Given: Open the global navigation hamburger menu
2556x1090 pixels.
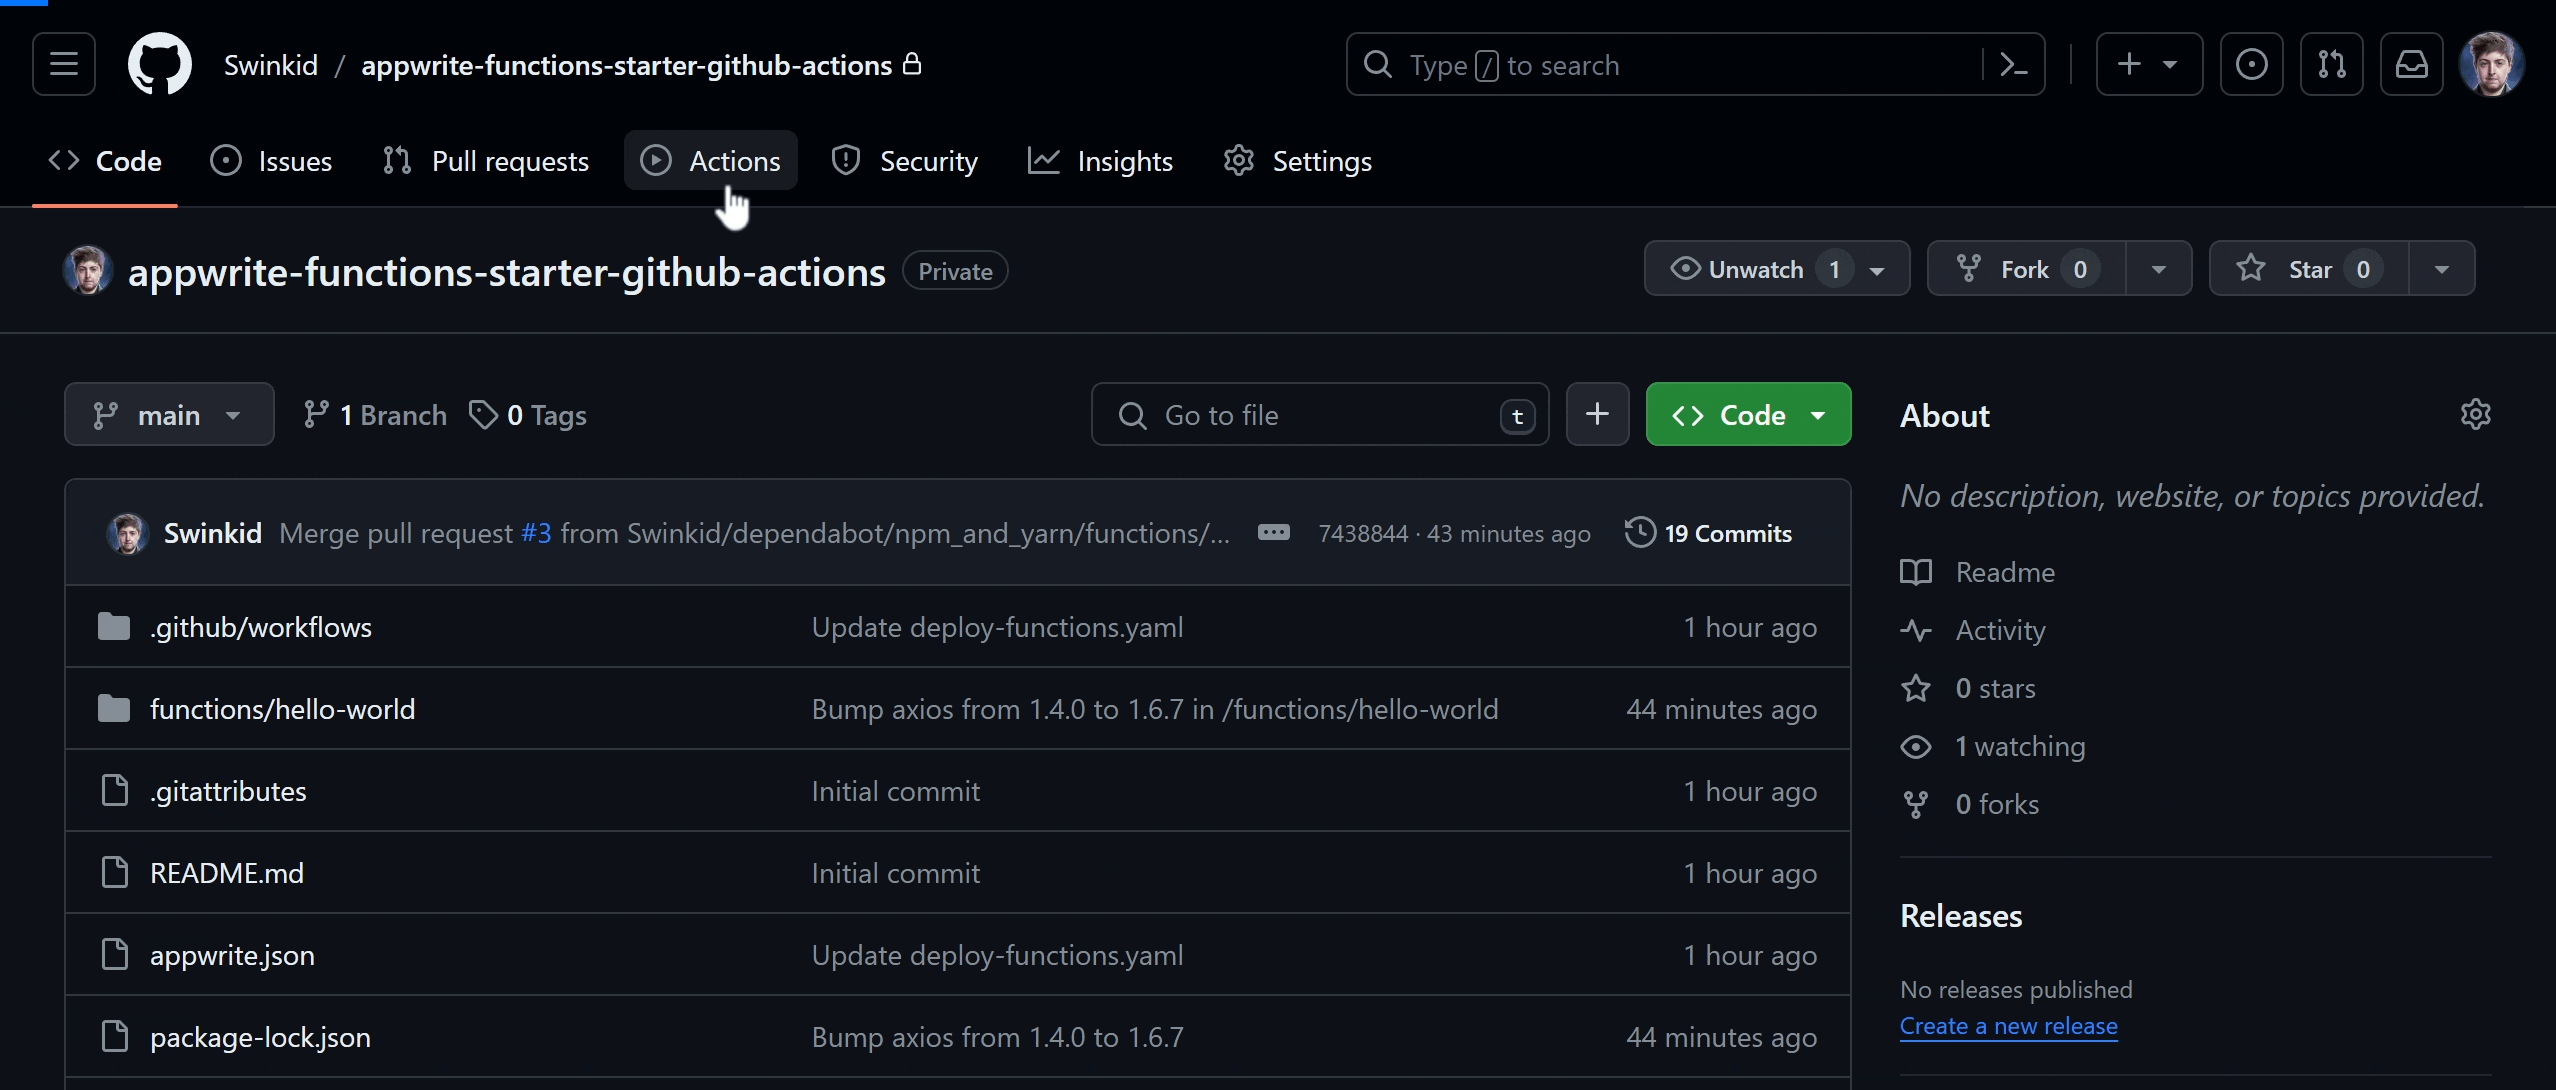Looking at the screenshot, I should click(63, 63).
